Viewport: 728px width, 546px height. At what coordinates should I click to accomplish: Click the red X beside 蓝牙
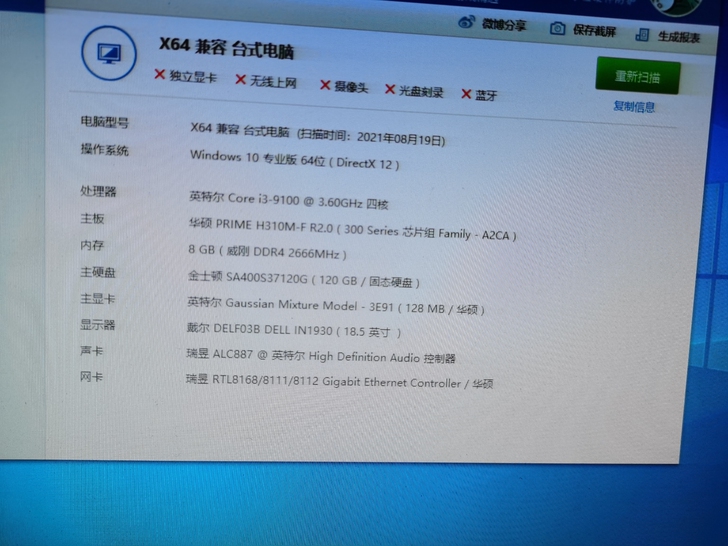467,94
